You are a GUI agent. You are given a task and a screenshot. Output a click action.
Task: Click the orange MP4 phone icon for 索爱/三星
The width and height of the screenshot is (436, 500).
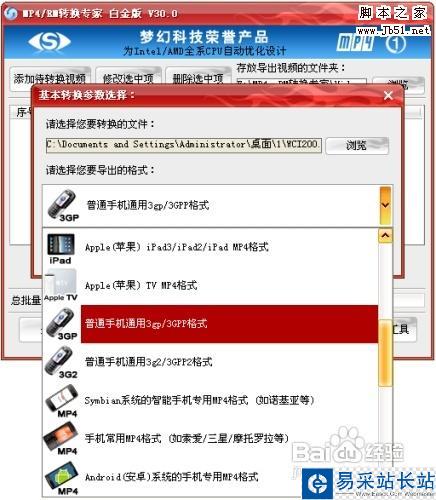click(x=61, y=439)
